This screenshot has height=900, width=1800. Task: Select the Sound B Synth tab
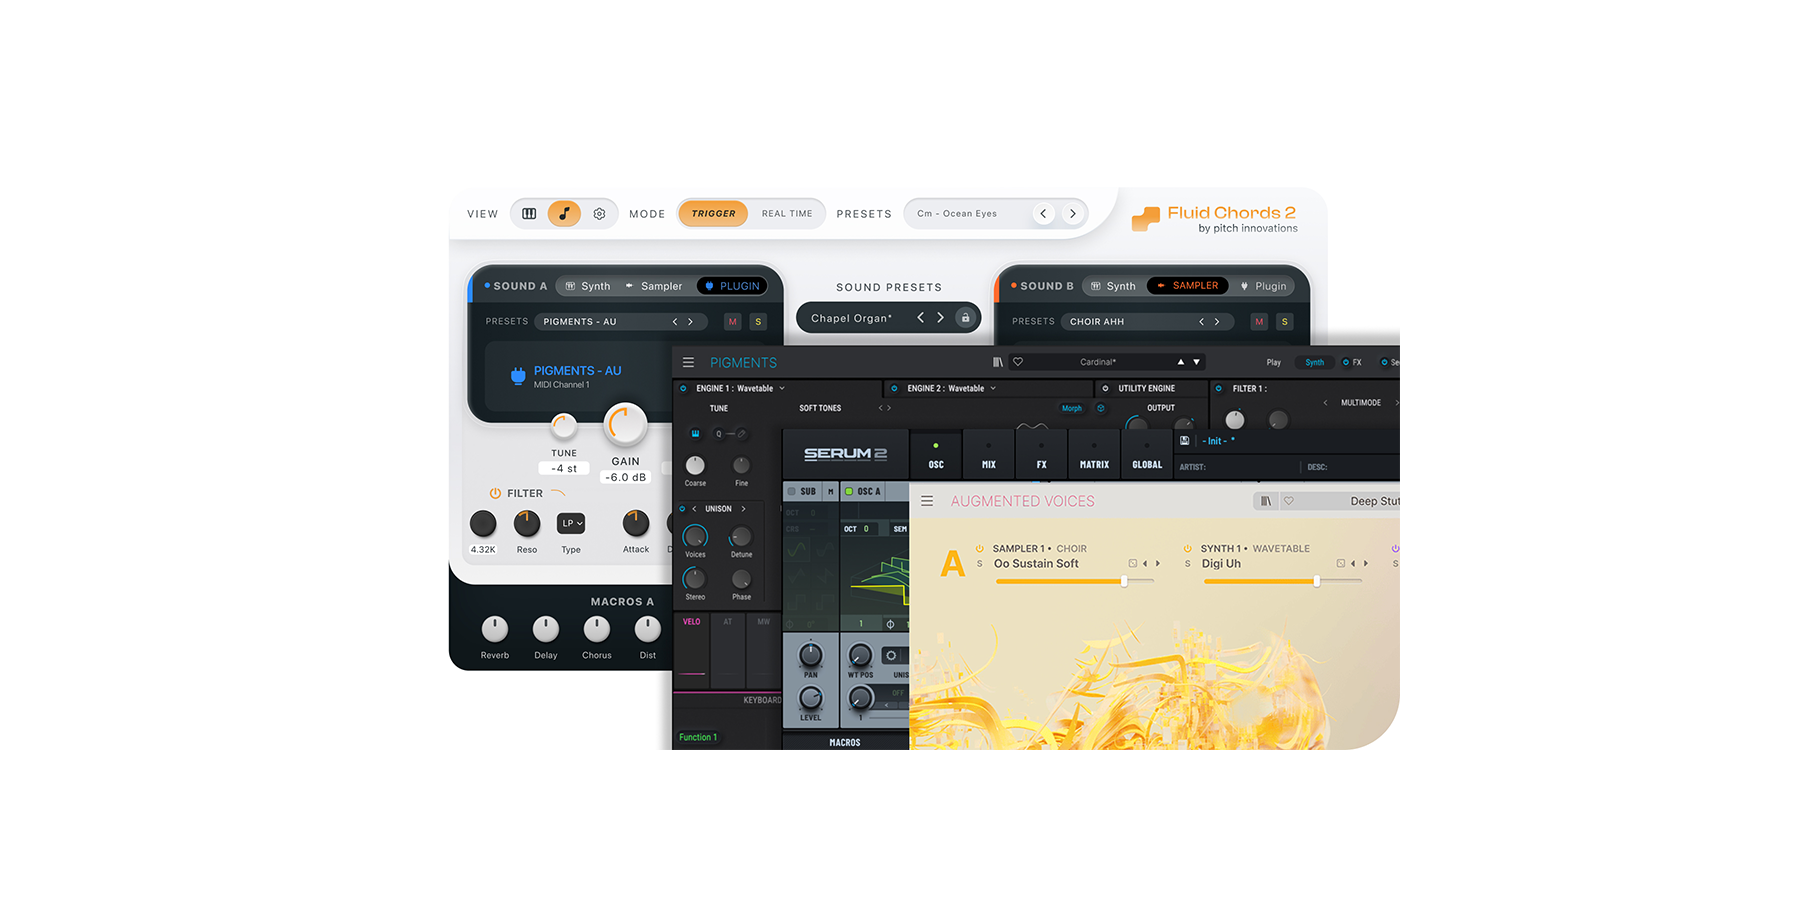[x=1113, y=286]
